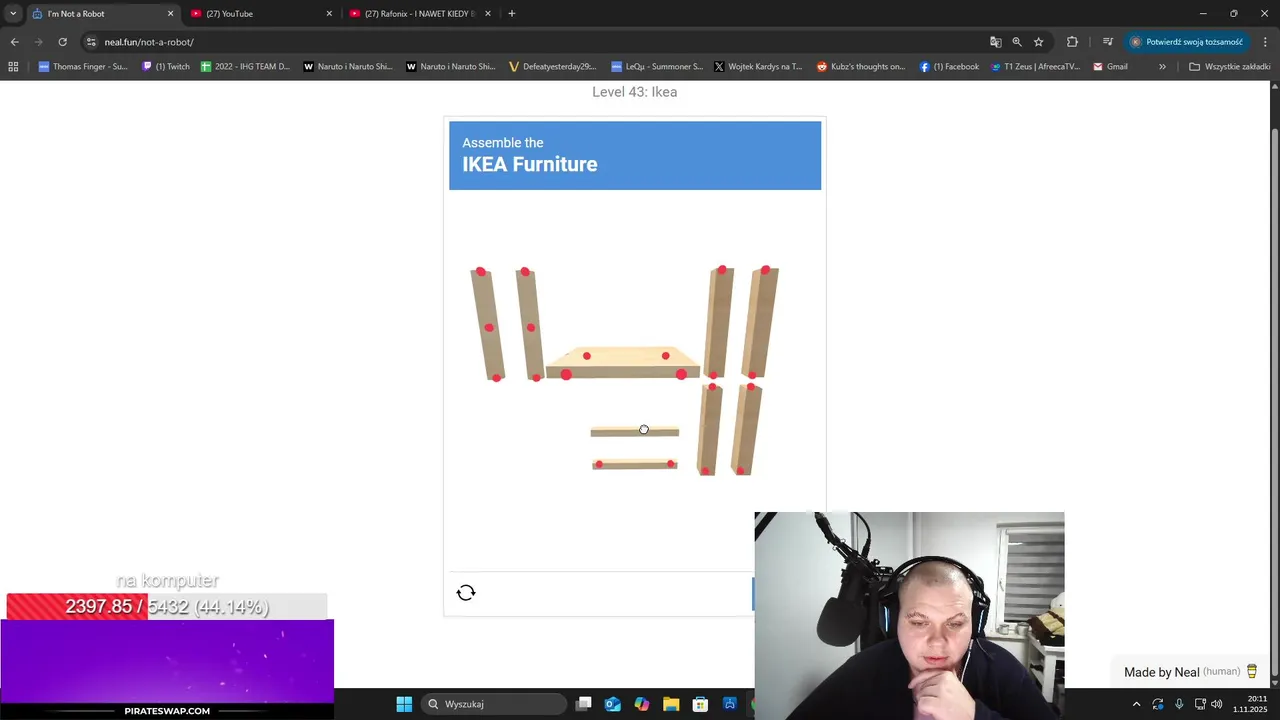The image size is (1280, 720).
Task: Open the new tab plus button
Action: coord(512,14)
